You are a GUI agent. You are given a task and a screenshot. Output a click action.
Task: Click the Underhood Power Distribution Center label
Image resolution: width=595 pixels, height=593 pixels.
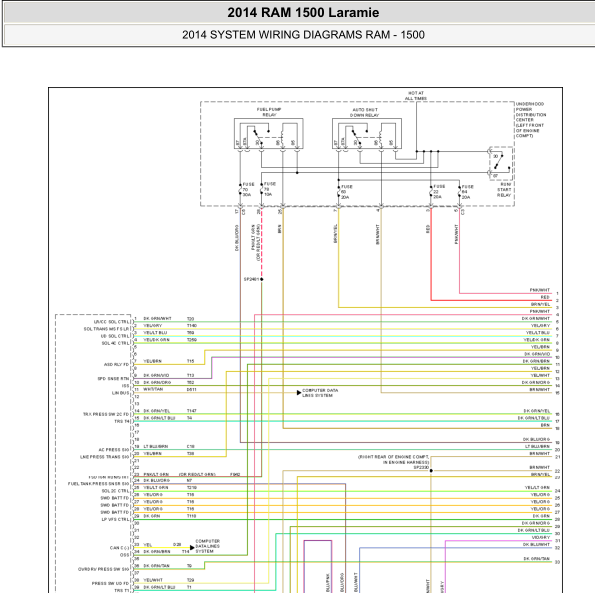[x=531, y=120]
